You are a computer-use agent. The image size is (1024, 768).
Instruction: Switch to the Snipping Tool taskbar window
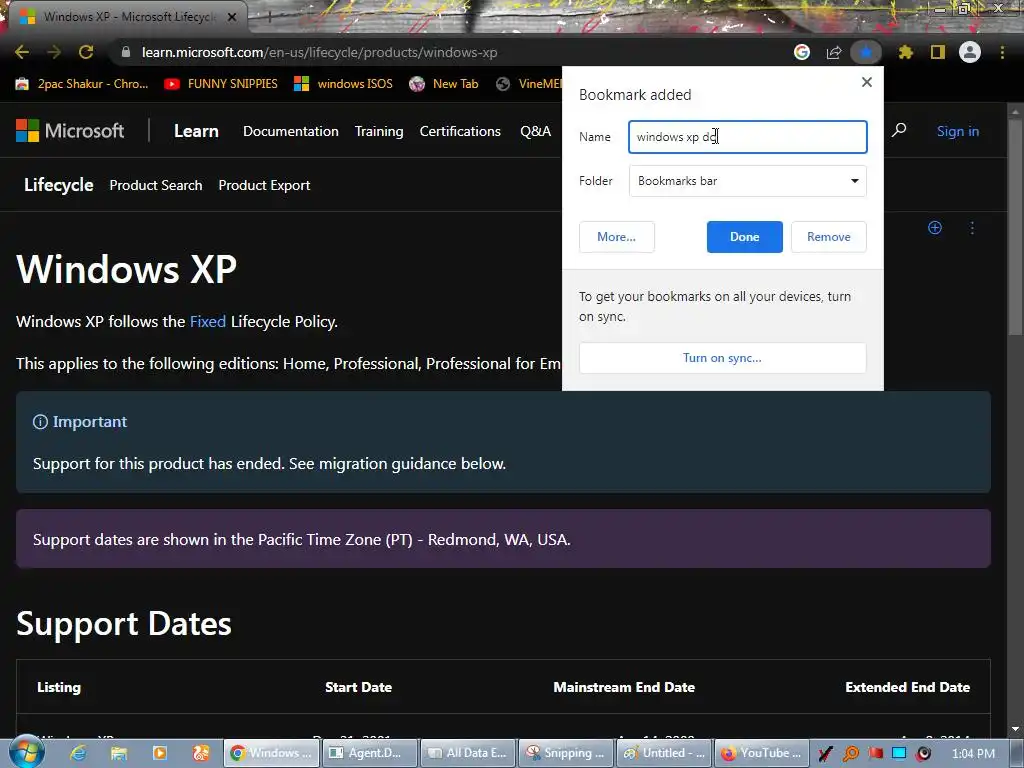click(566, 753)
